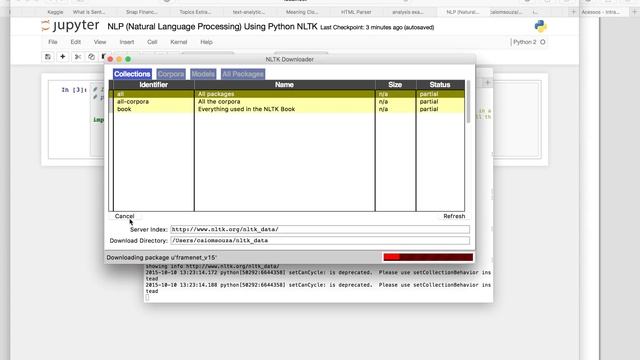Copy the selected cell with the copy icon
Screen dimensions: 640x360
pos(91,57)
